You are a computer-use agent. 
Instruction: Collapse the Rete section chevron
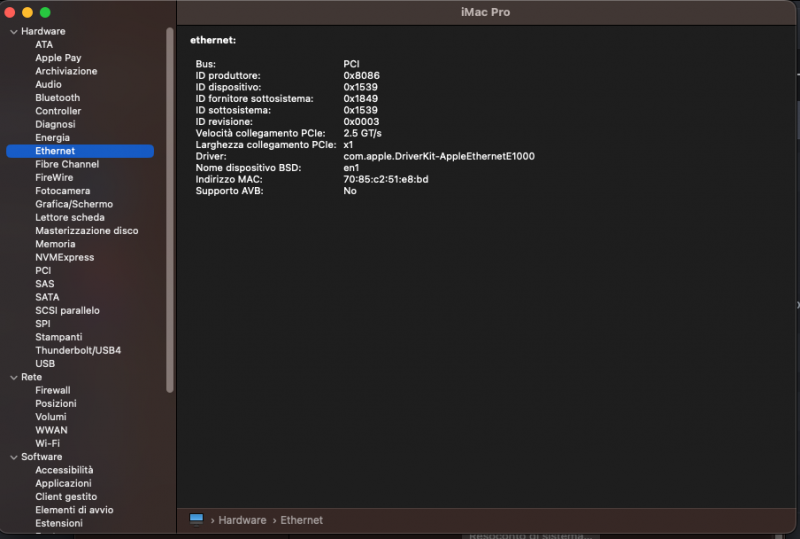coord(14,377)
